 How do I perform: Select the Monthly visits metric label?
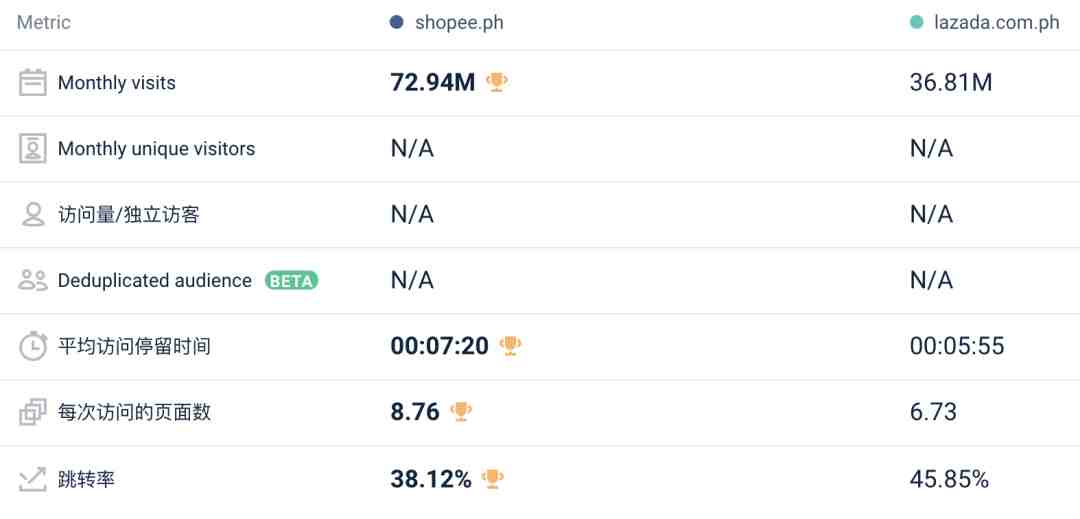click(x=116, y=83)
